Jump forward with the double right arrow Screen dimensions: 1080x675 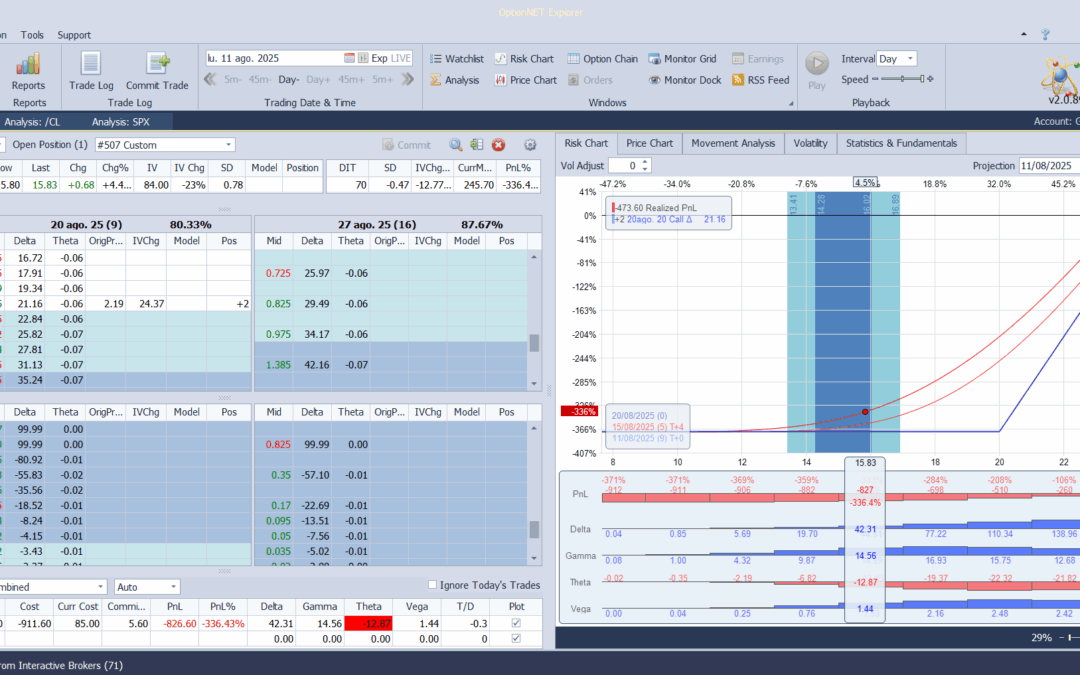[x=408, y=79]
